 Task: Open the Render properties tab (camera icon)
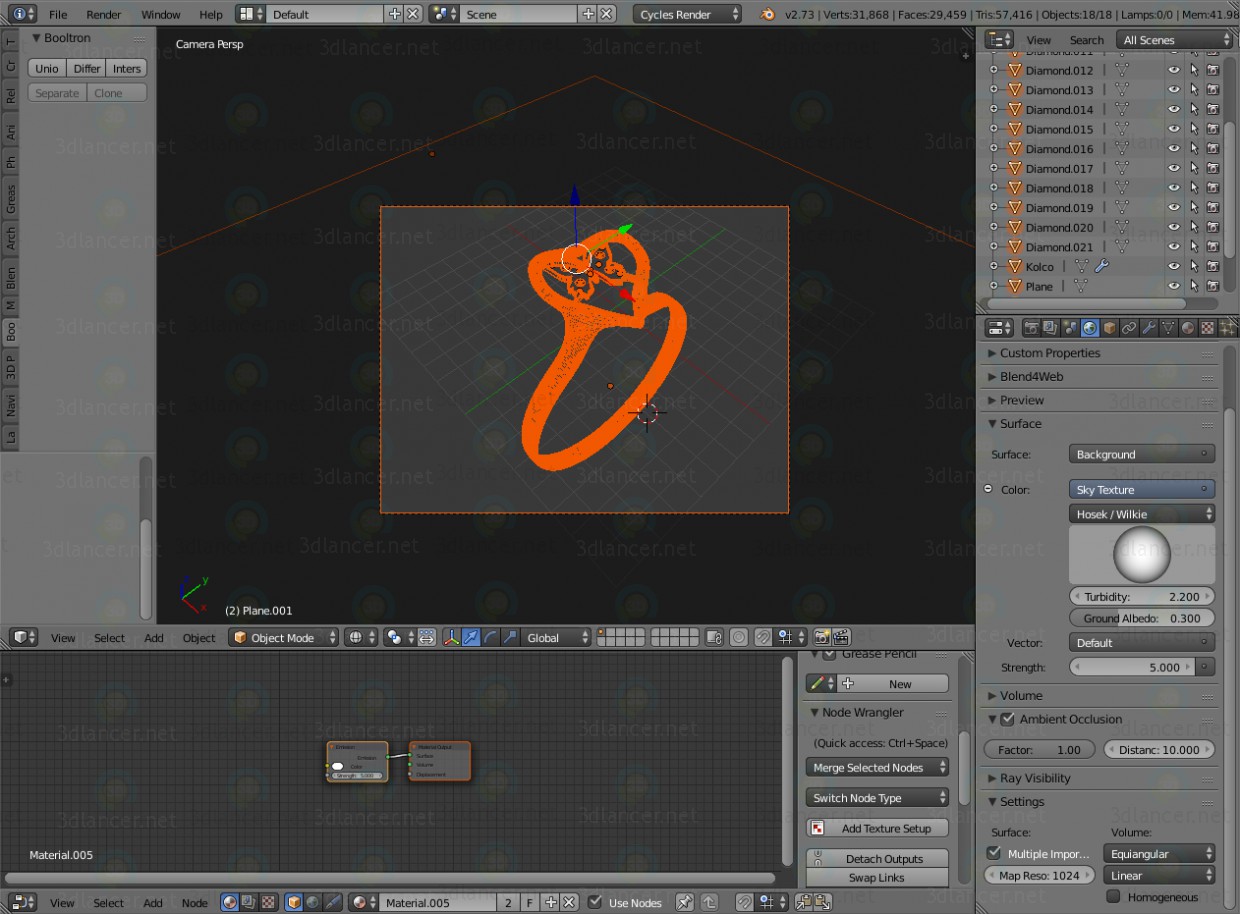(x=1031, y=328)
